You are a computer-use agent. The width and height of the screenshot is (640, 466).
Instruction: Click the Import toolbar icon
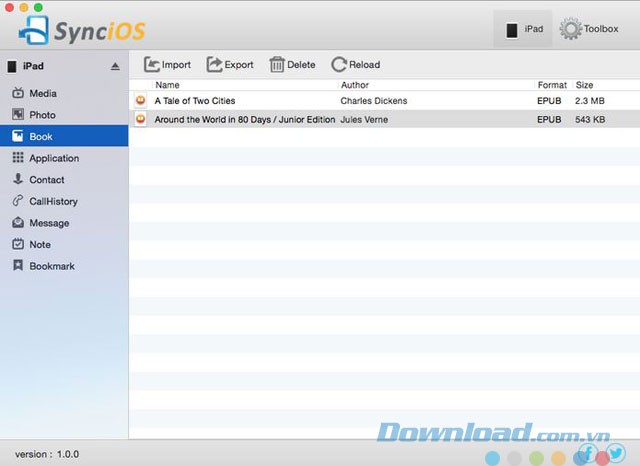point(152,65)
